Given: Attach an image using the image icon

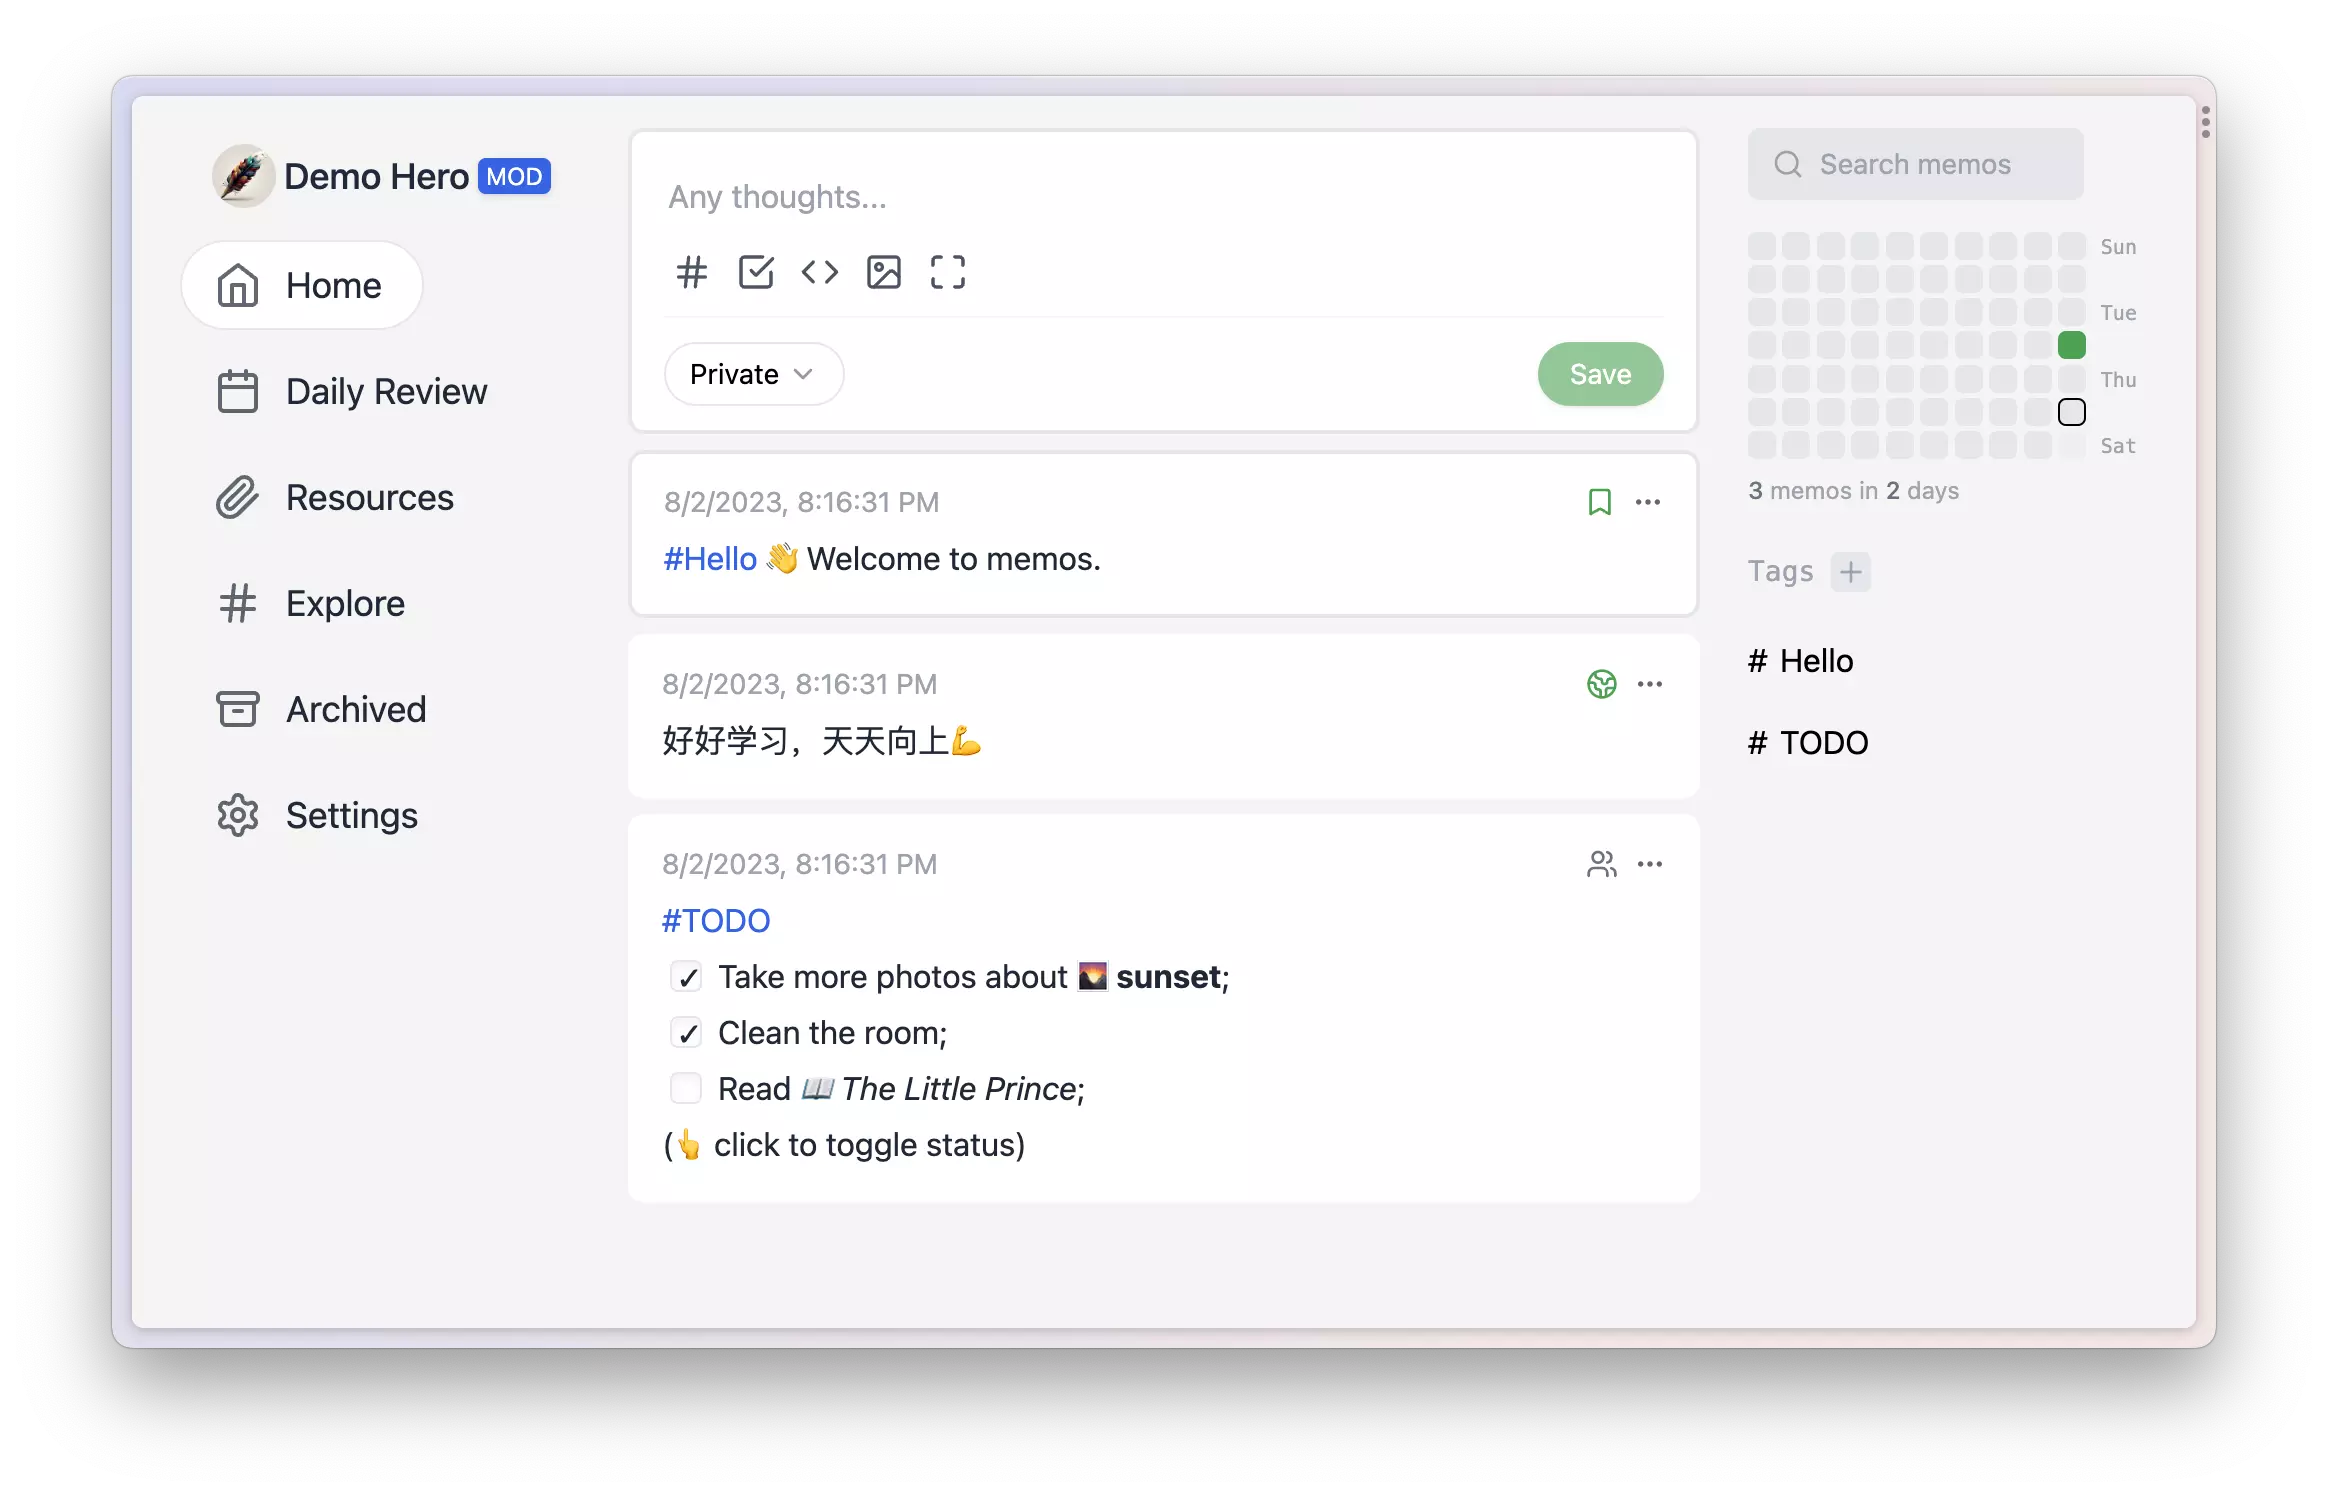Looking at the screenshot, I should (884, 271).
